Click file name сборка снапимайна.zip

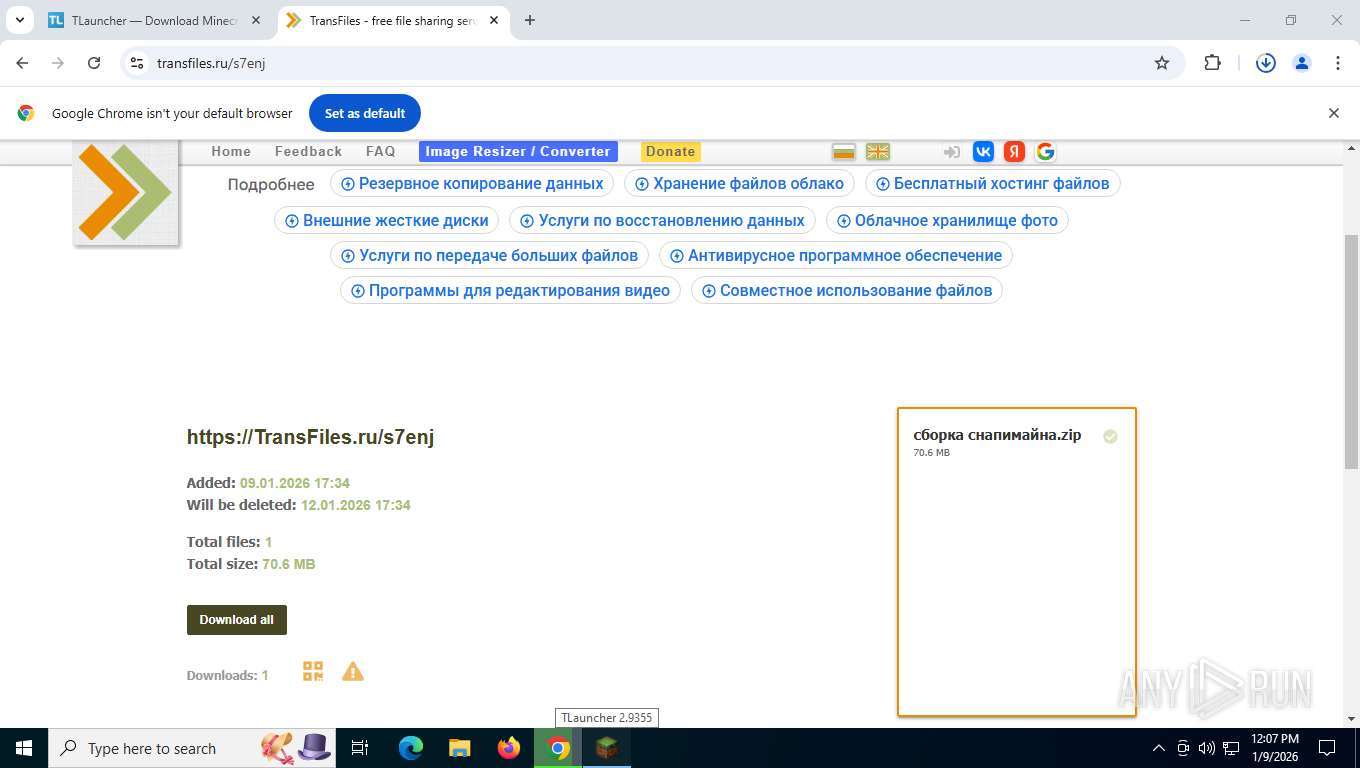click(x=997, y=435)
